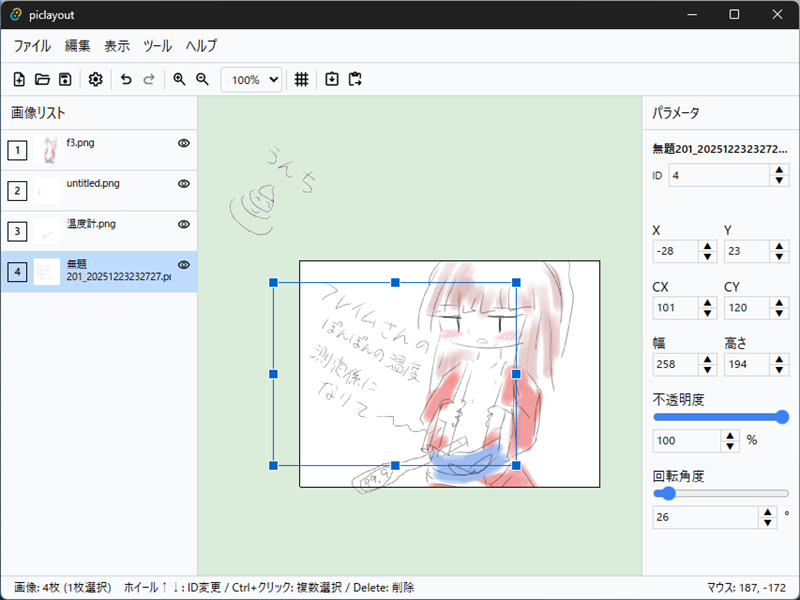Increase the ID value with up arrow
Viewport: 800px width, 600px height.
point(779,170)
